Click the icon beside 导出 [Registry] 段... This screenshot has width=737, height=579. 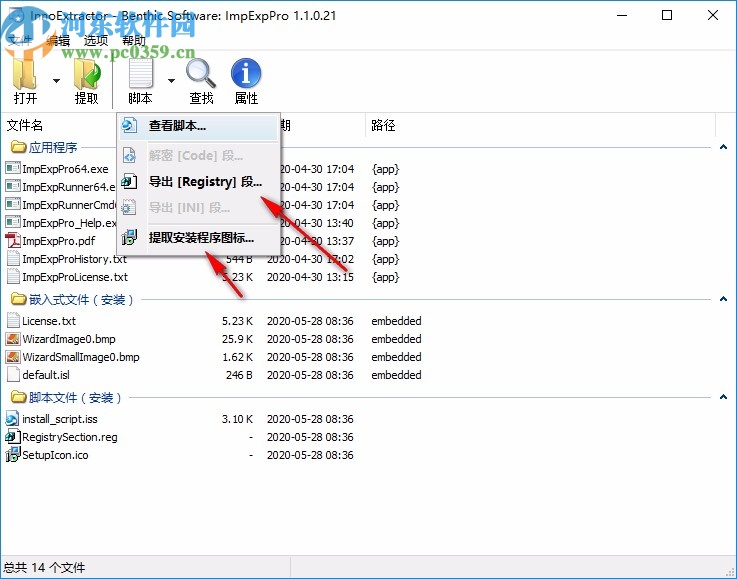click(x=129, y=182)
